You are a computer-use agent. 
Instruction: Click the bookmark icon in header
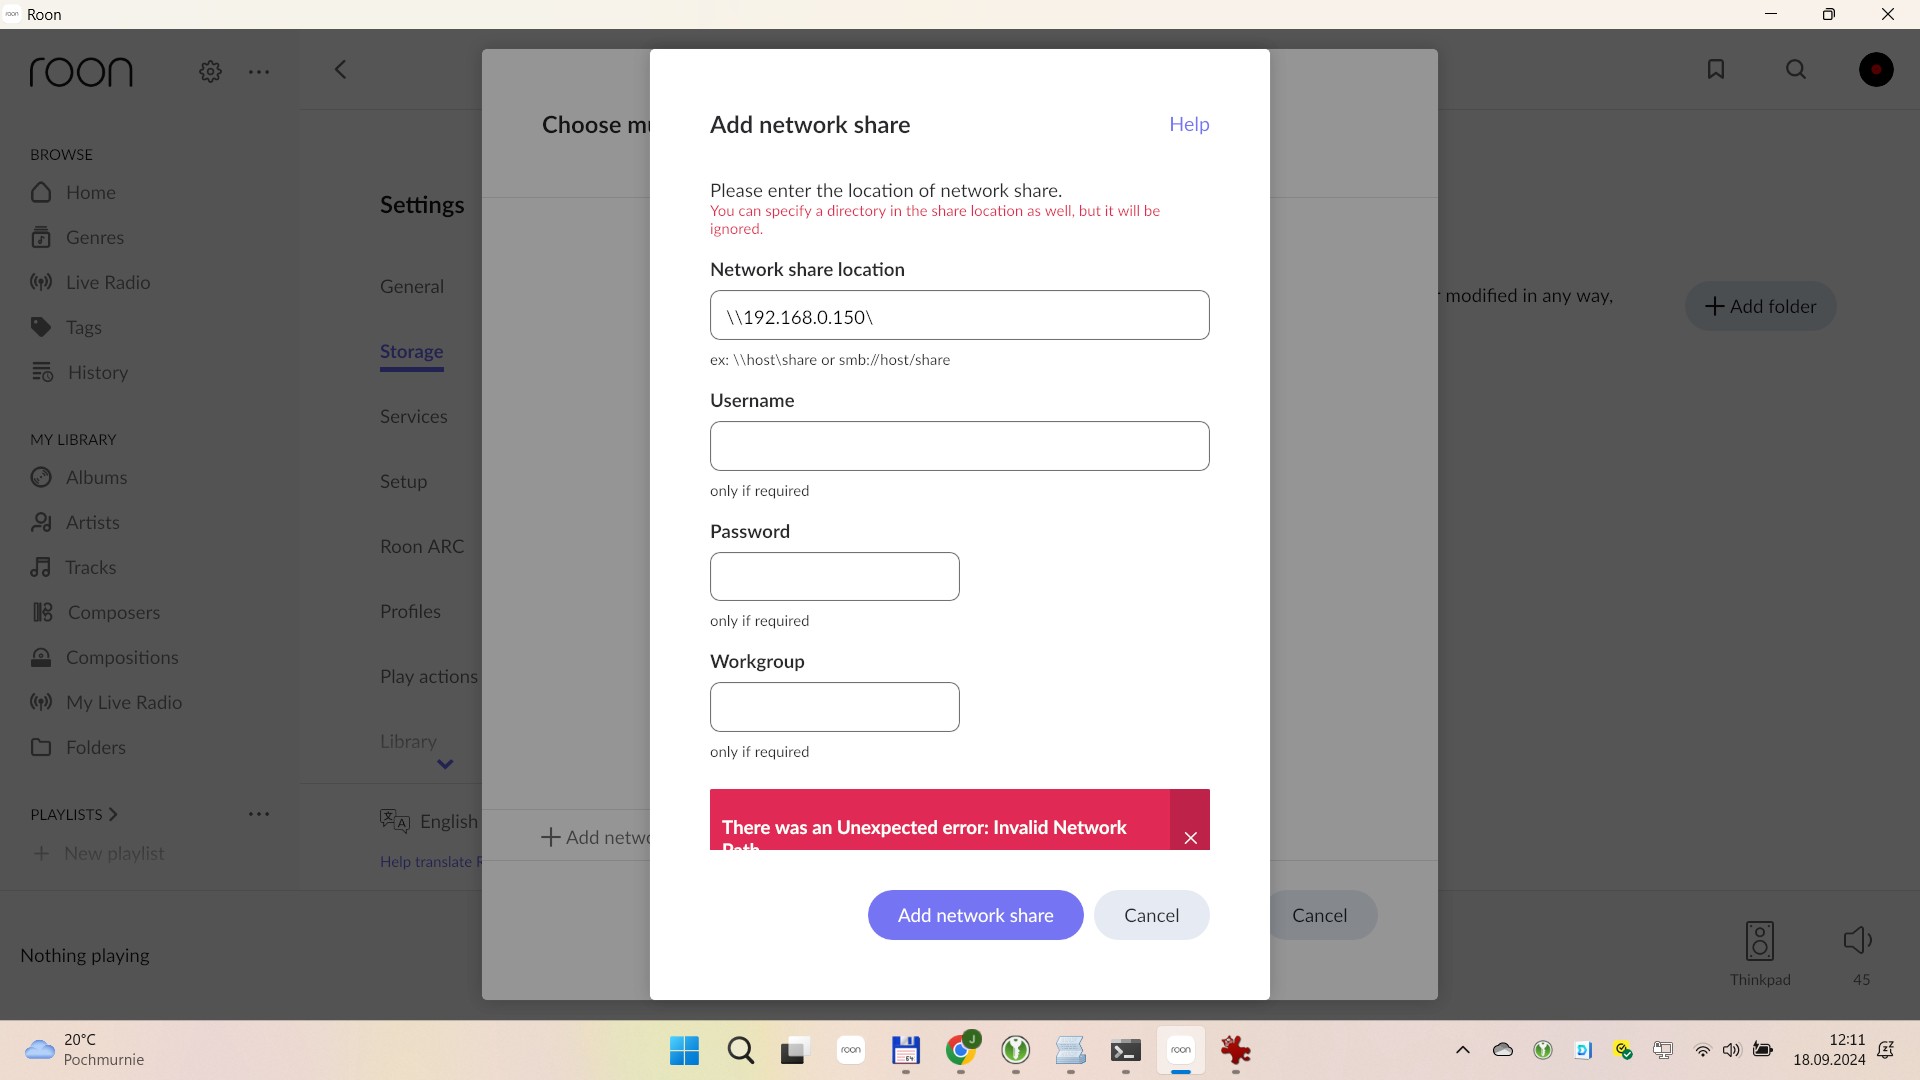[1716, 69]
